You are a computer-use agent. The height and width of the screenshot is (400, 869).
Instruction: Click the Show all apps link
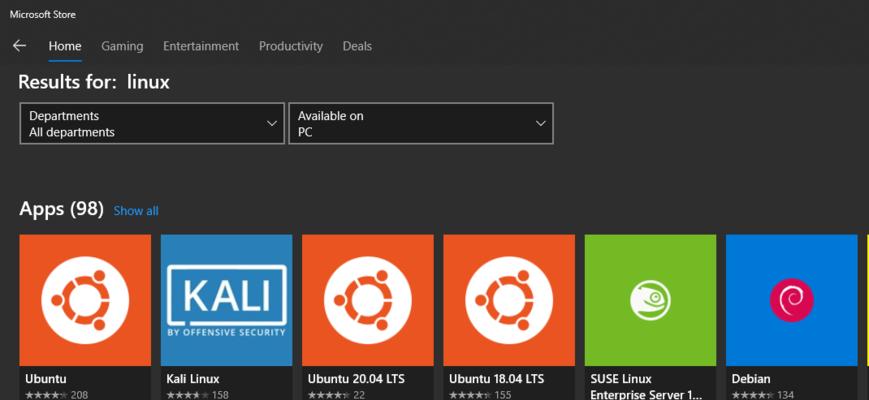(x=136, y=211)
